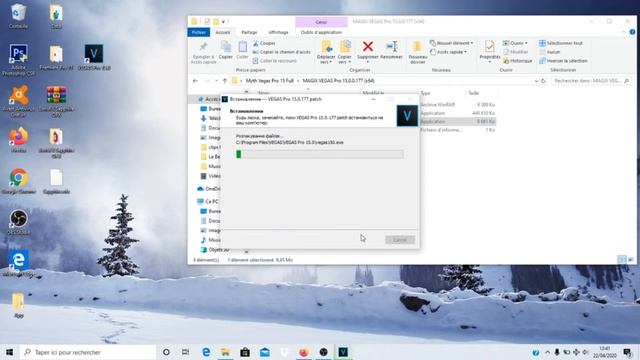This screenshot has width=640, height=360.
Task: Select Objets 3D in navigation pane
Action: [x=214, y=249]
